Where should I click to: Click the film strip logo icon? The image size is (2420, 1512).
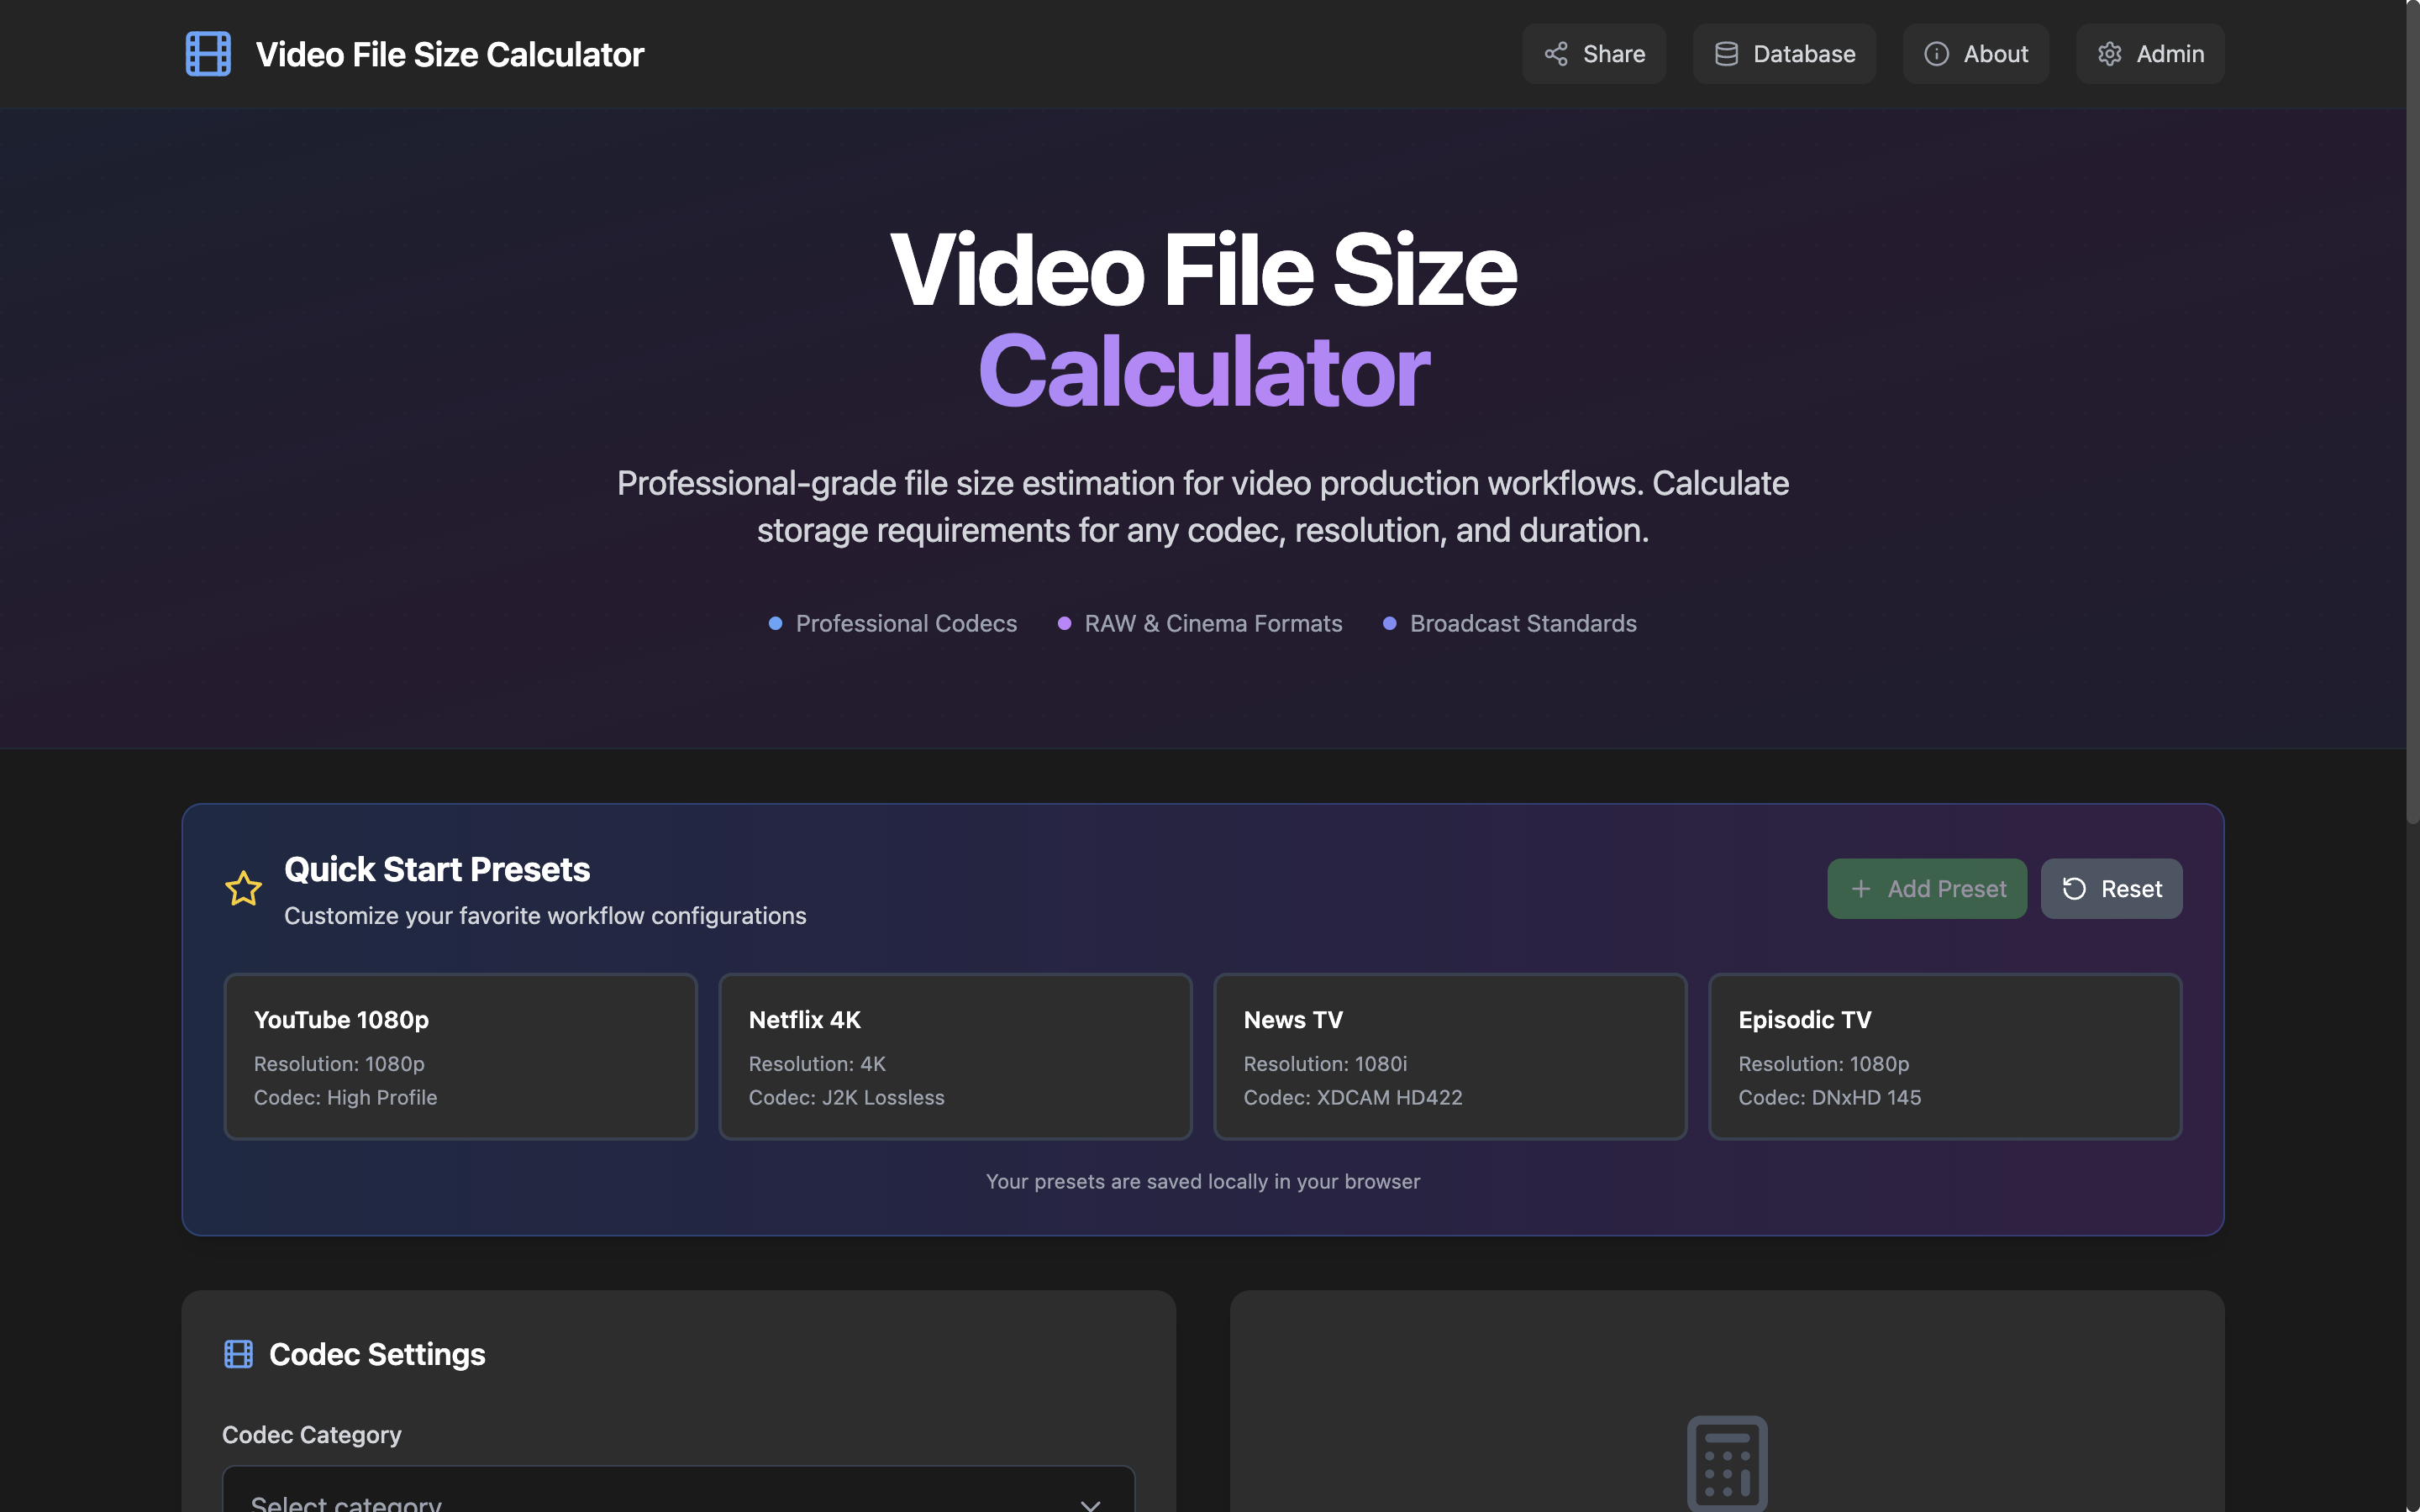click(208, 54)
